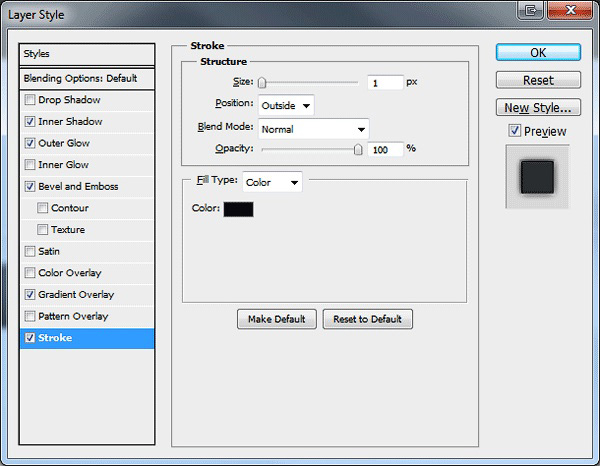Open the Position dropdown set to Outside
Screen dimensions: 600x466
pos(286,105)
